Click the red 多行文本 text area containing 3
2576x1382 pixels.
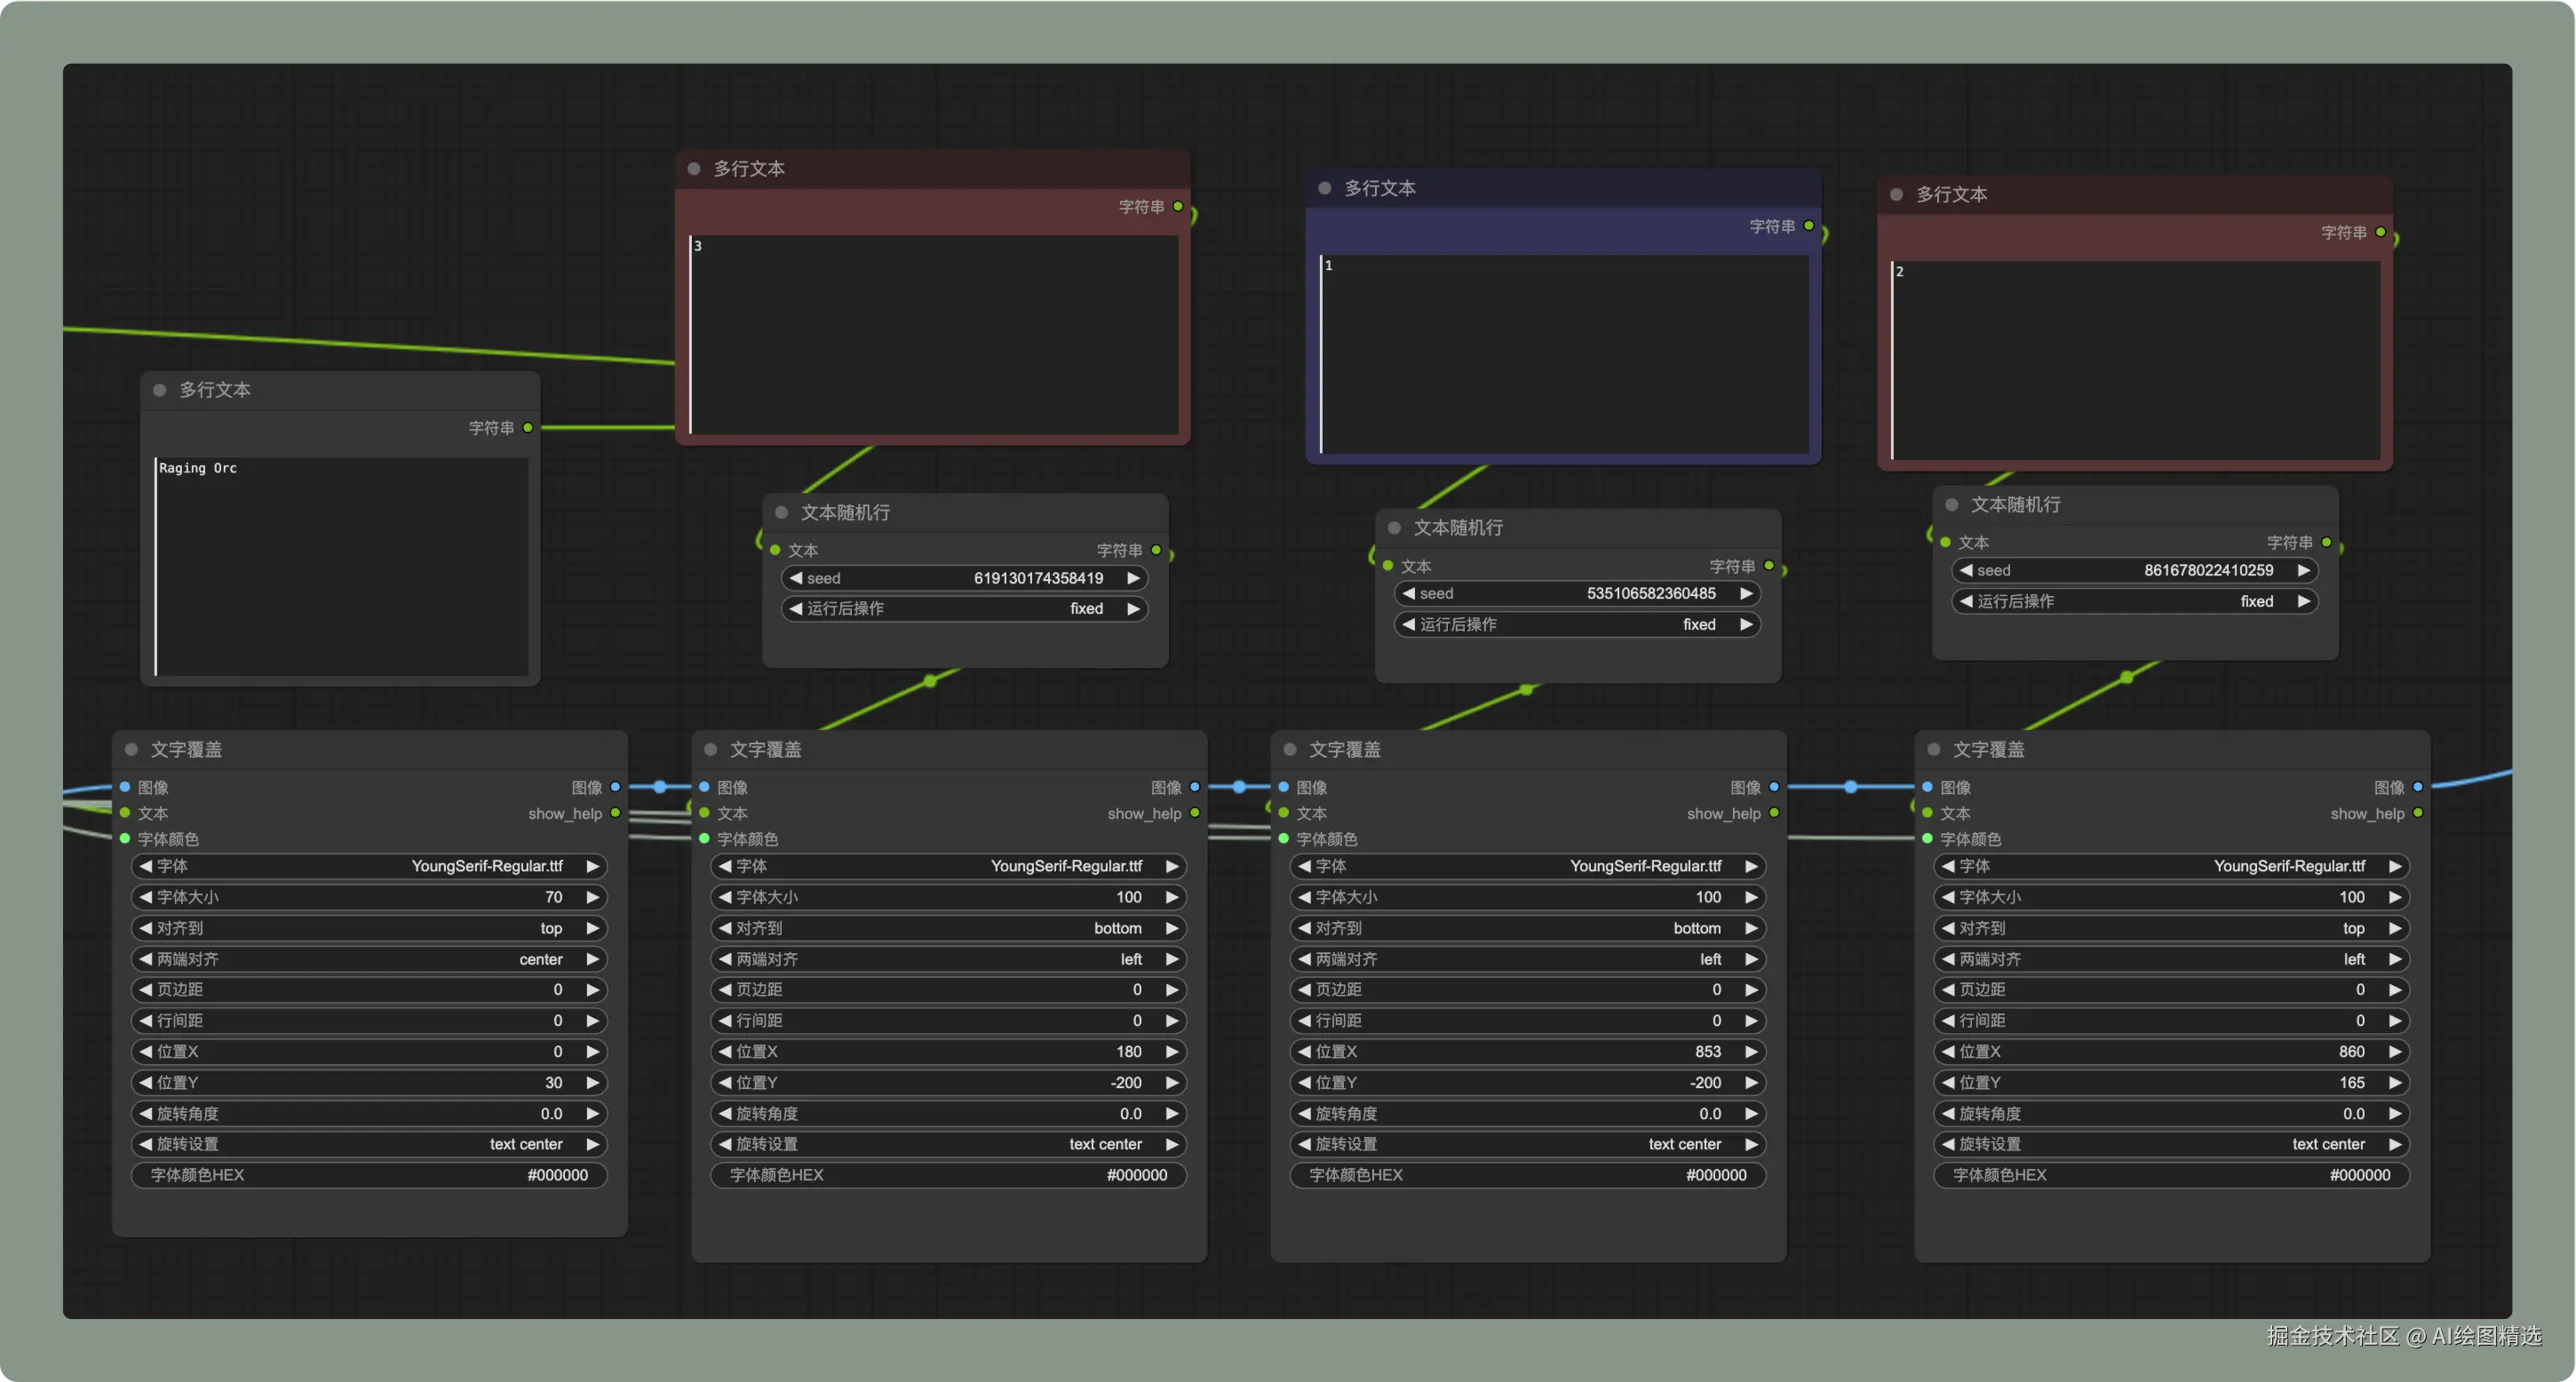[932, 335]
